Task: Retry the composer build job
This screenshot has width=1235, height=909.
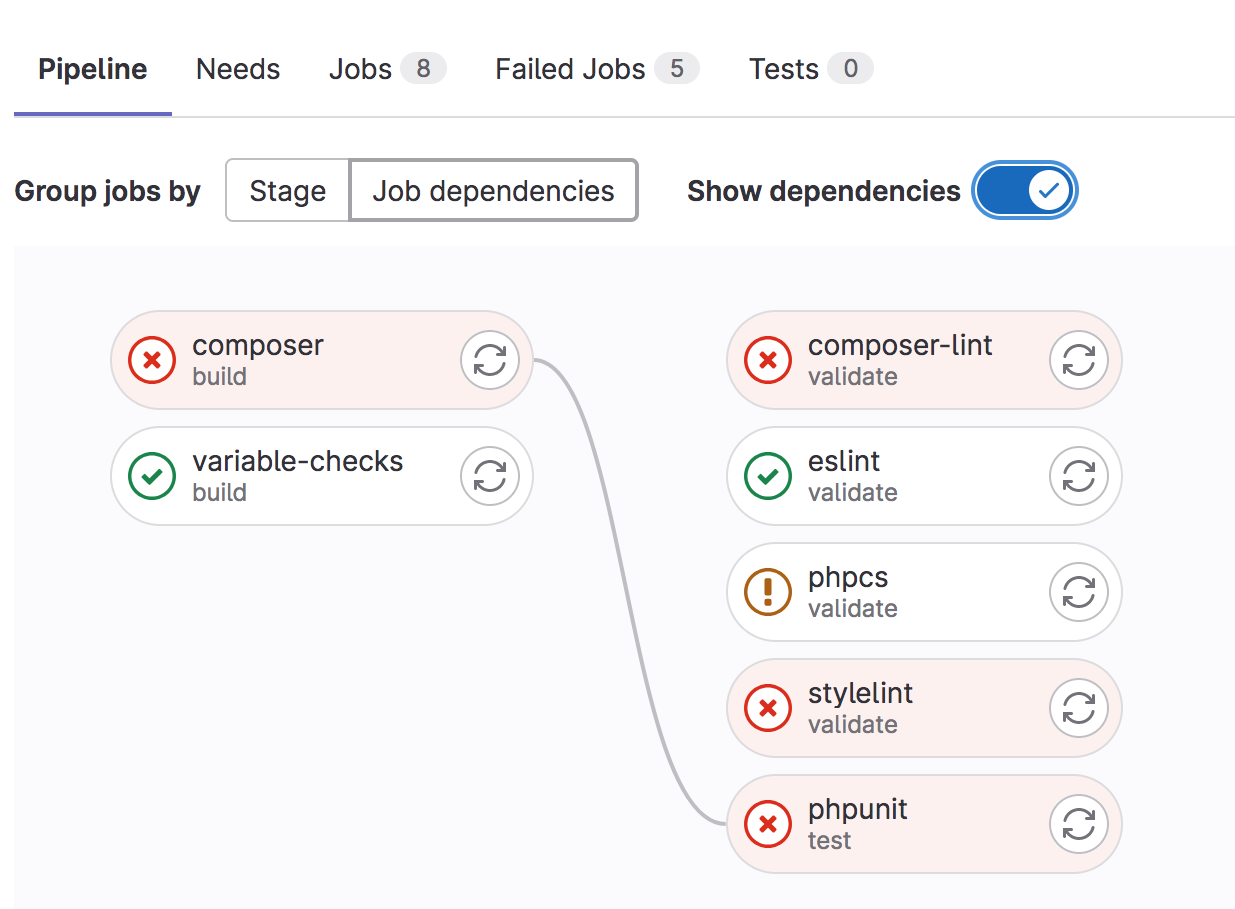Action: click(x=489, y=360)
